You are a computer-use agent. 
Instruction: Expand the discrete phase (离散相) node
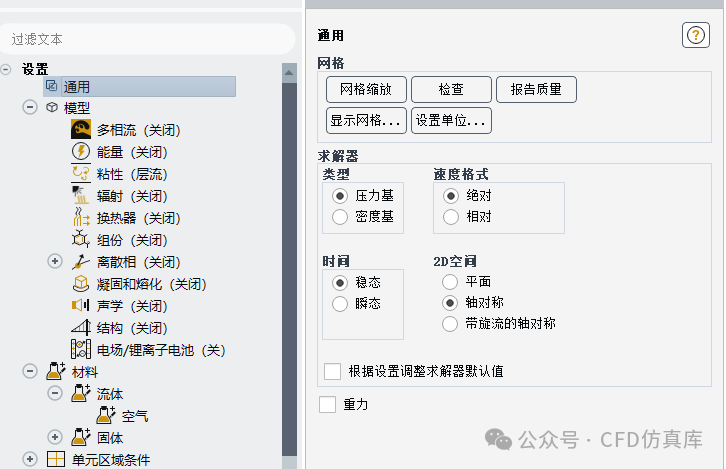[x=55, y=262]
